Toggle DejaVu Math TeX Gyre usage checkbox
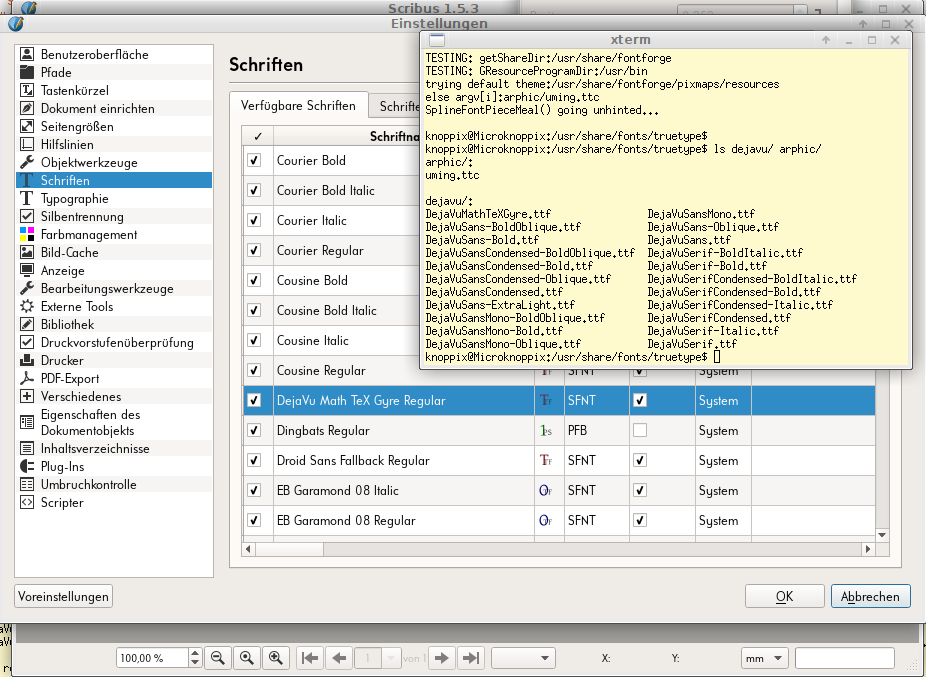The height and width of the screenshot is (677, 926). point(254,400)
